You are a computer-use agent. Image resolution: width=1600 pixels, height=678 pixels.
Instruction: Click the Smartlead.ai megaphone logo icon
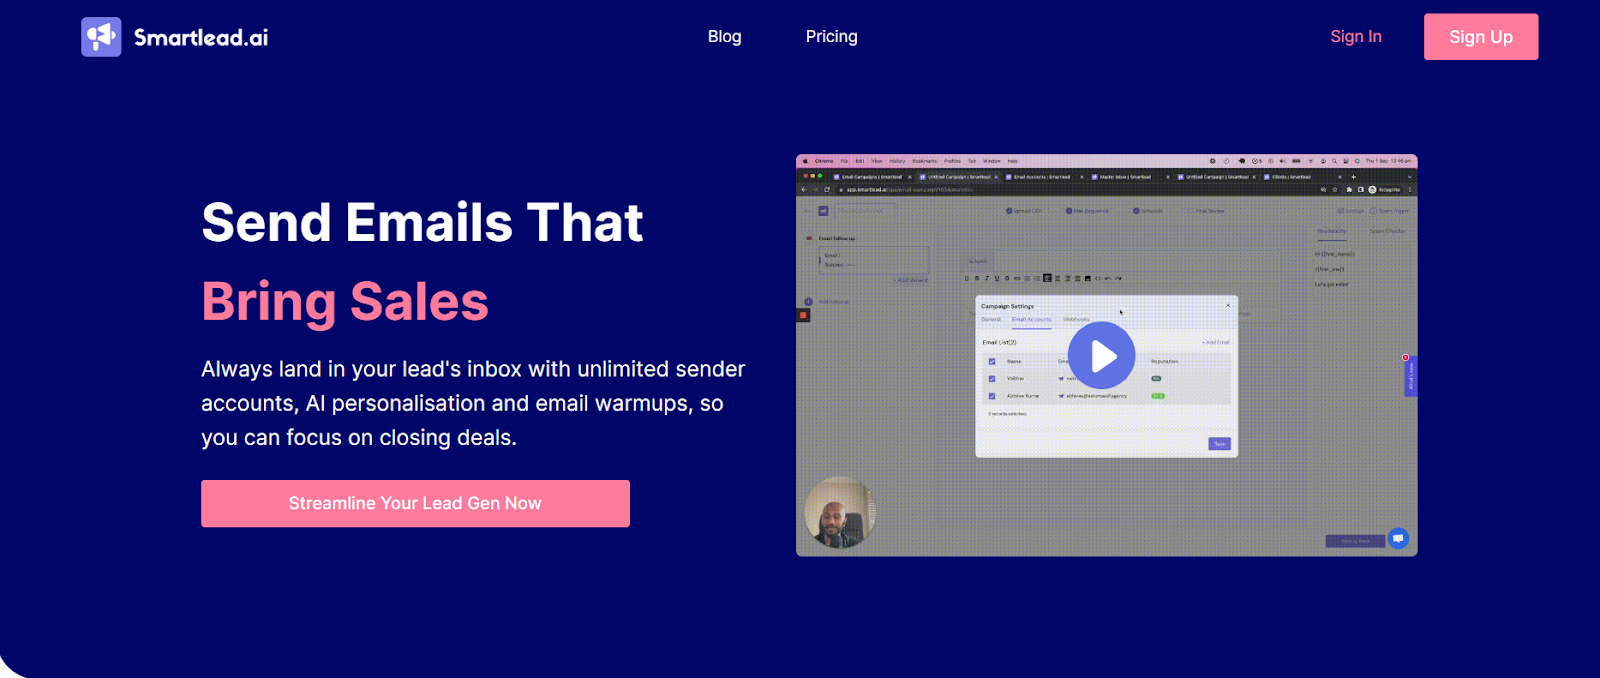coord(101,37)
